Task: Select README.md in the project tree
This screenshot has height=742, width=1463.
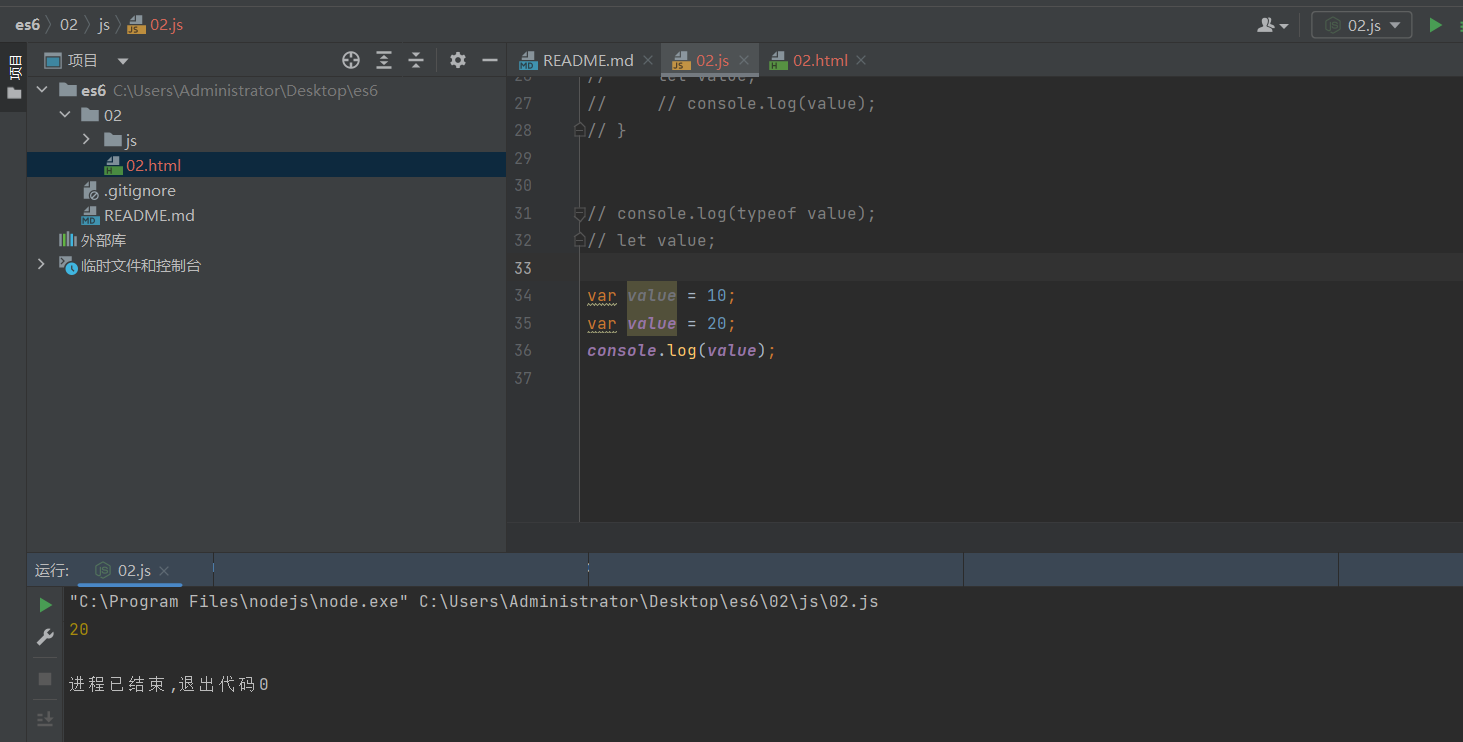Action: [149, 215]
